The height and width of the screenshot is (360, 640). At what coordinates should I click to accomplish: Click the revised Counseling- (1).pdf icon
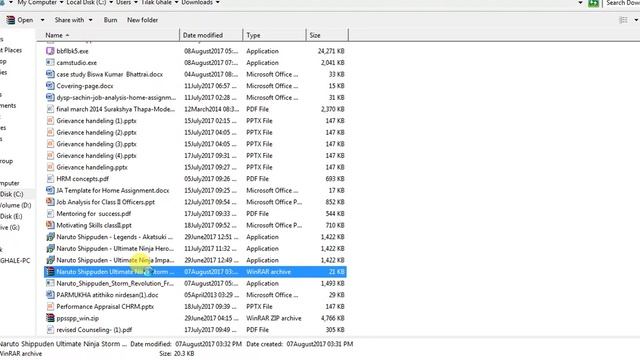pos(50,330)
